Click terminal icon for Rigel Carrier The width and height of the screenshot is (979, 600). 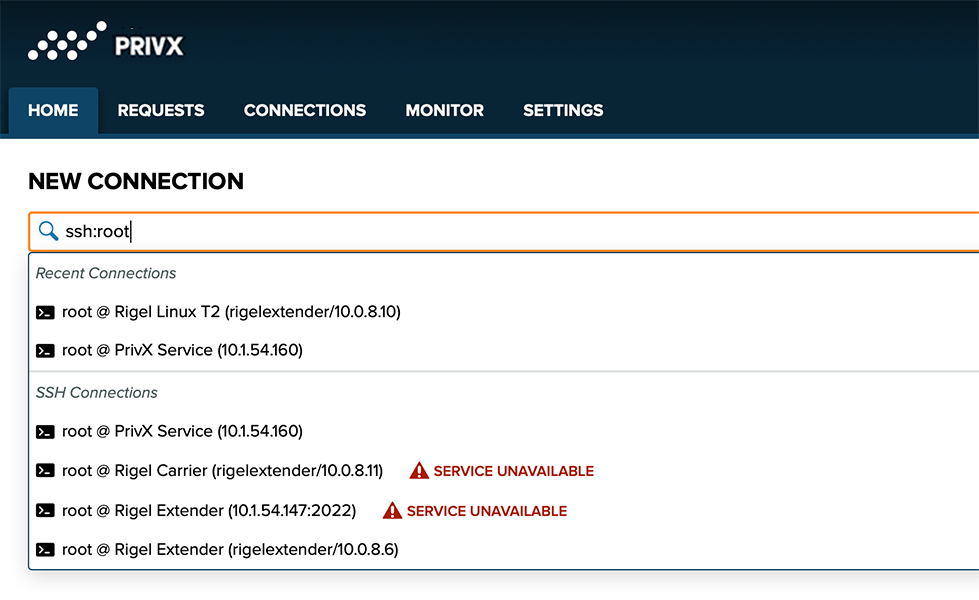pos(45,471)
